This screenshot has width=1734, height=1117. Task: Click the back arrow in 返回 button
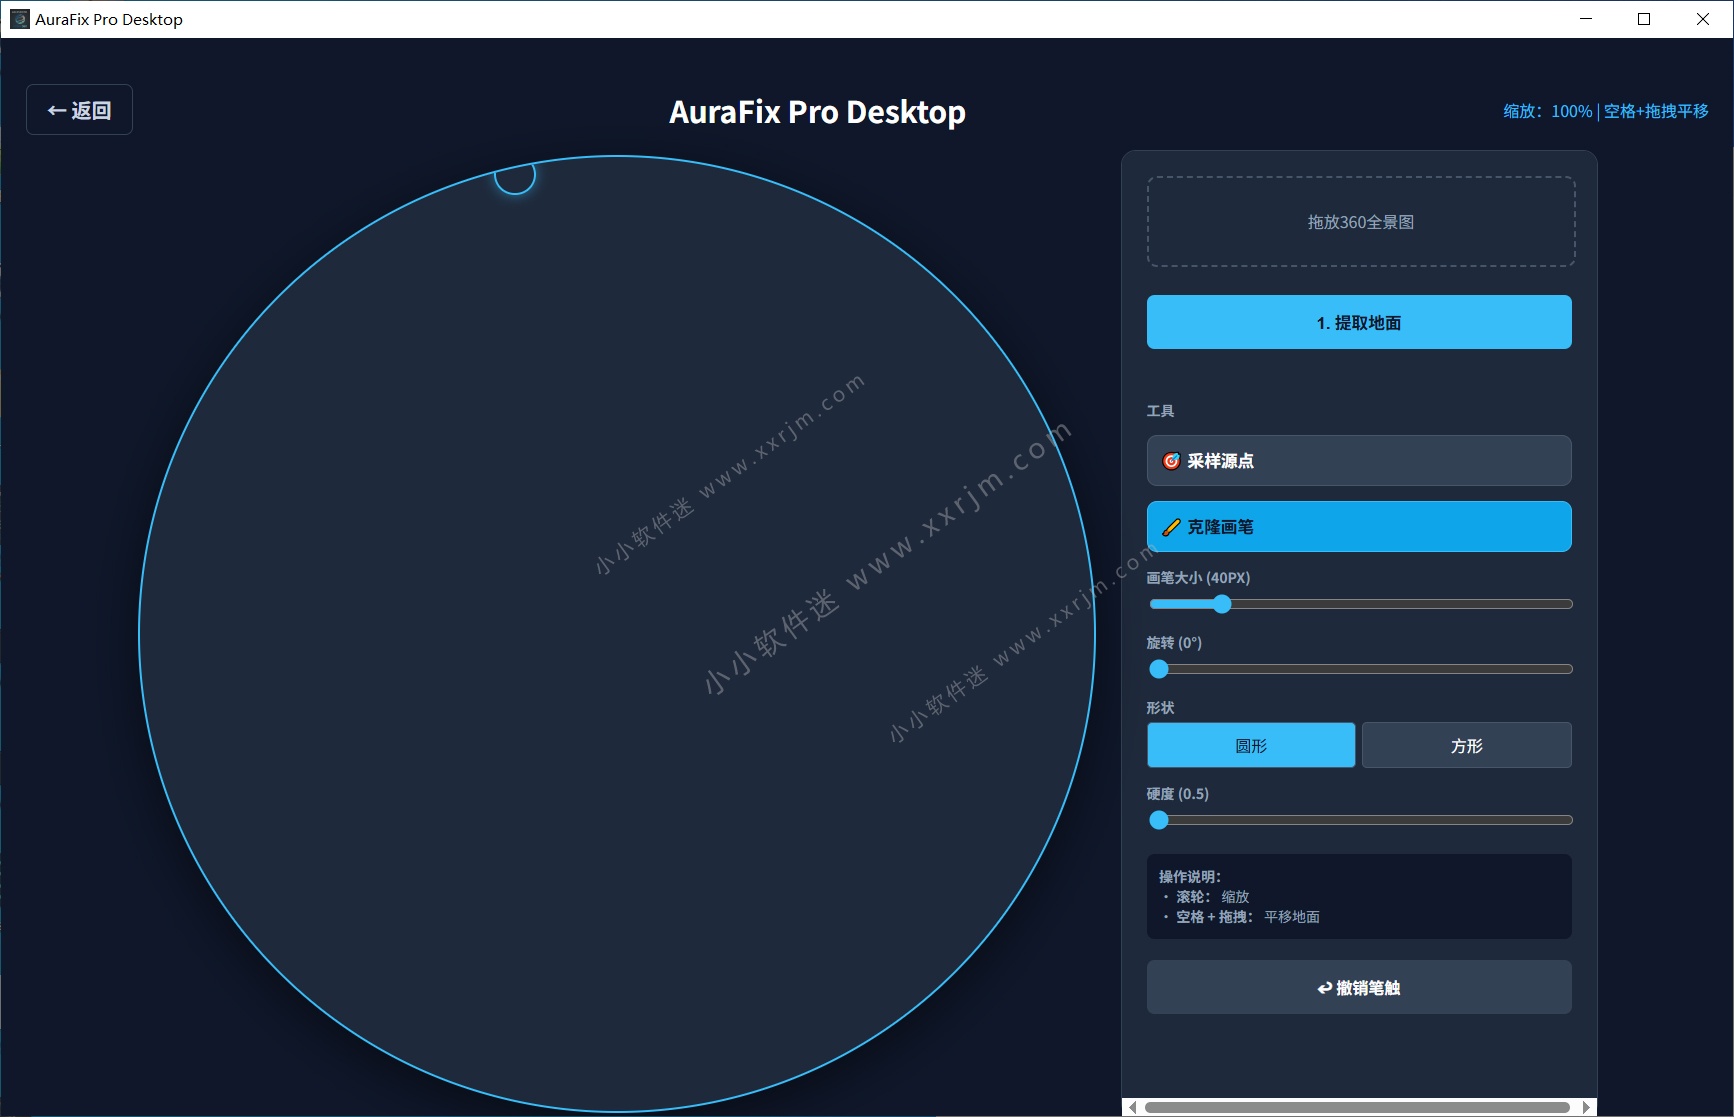point(56,109)
